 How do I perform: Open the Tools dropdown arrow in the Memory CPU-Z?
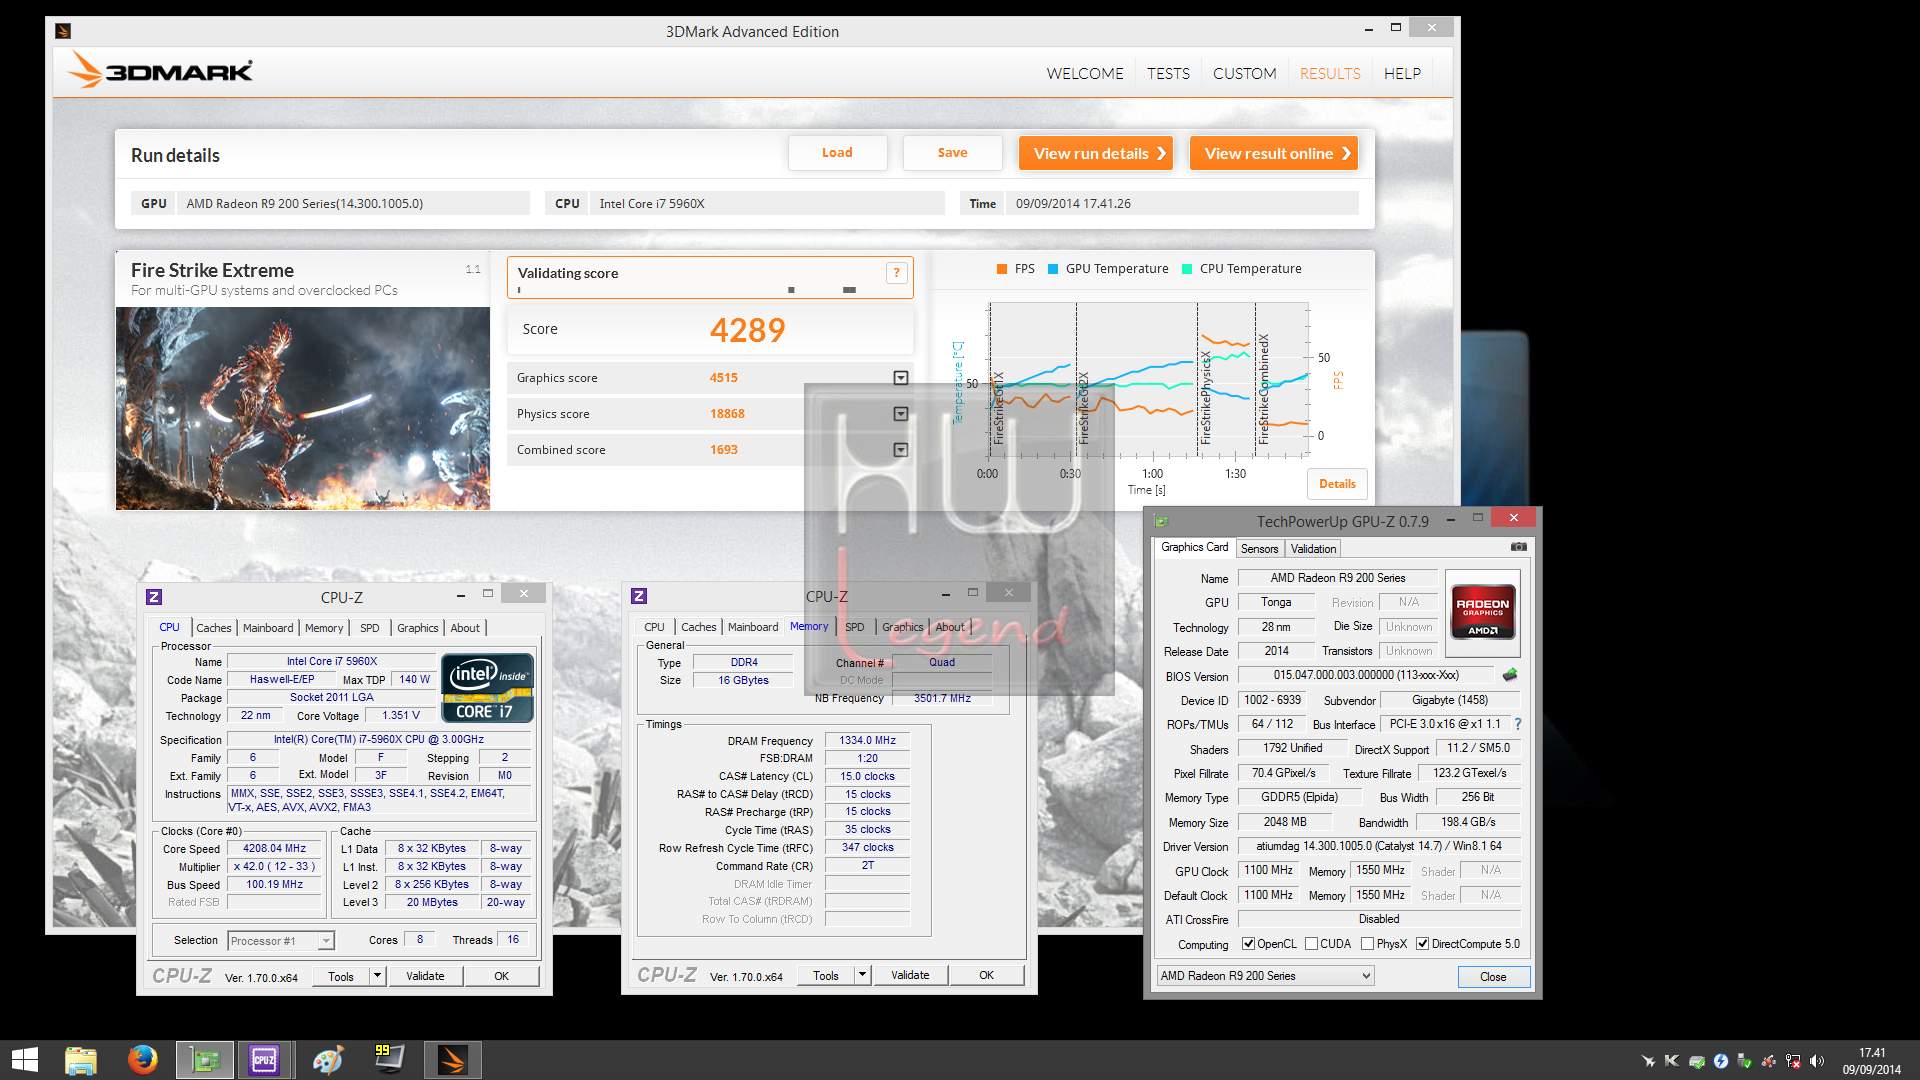[x=862, y=975]
